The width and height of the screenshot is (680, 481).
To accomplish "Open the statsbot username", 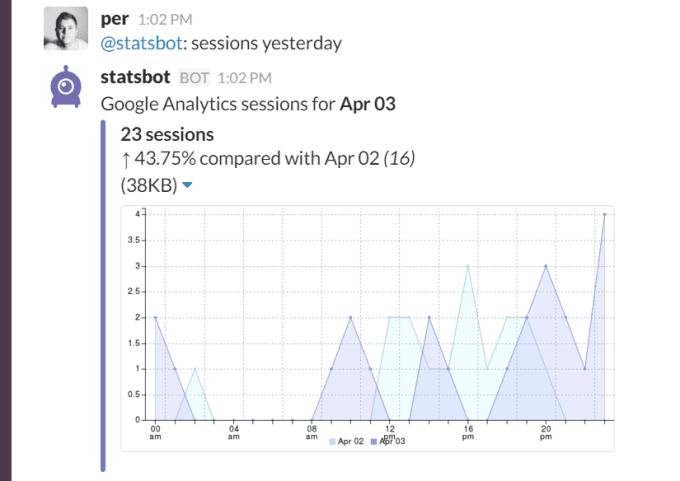I will (x=135, y=77).
